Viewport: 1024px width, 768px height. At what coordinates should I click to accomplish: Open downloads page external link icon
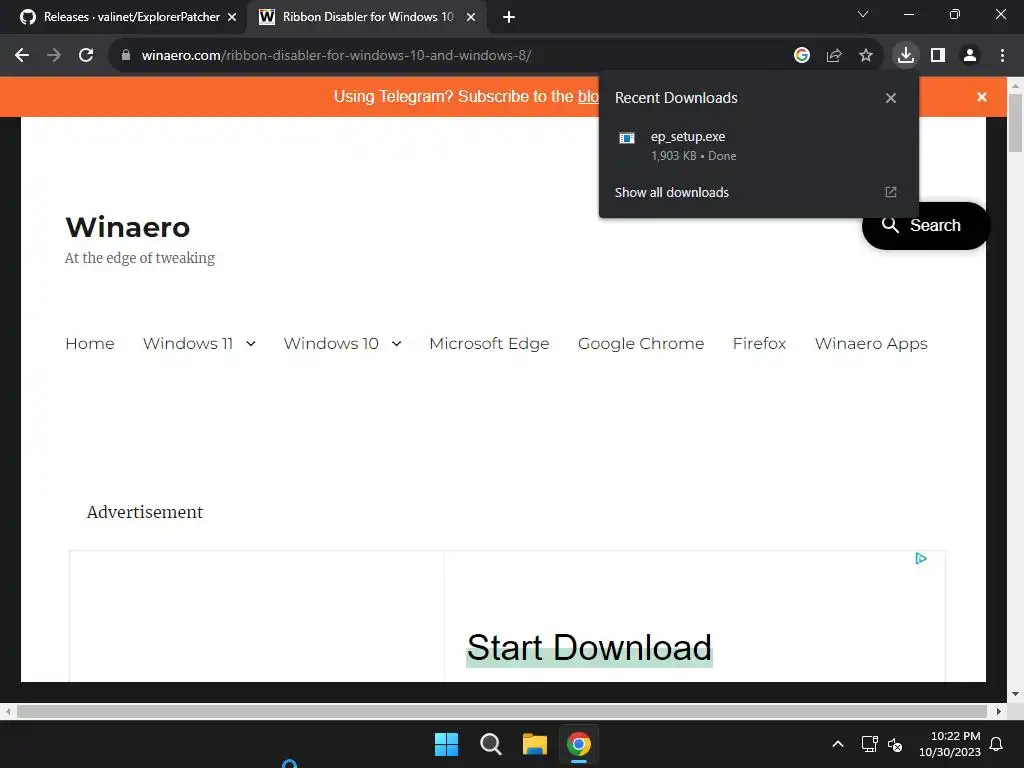pyautogui.click(x=891, y=192)
